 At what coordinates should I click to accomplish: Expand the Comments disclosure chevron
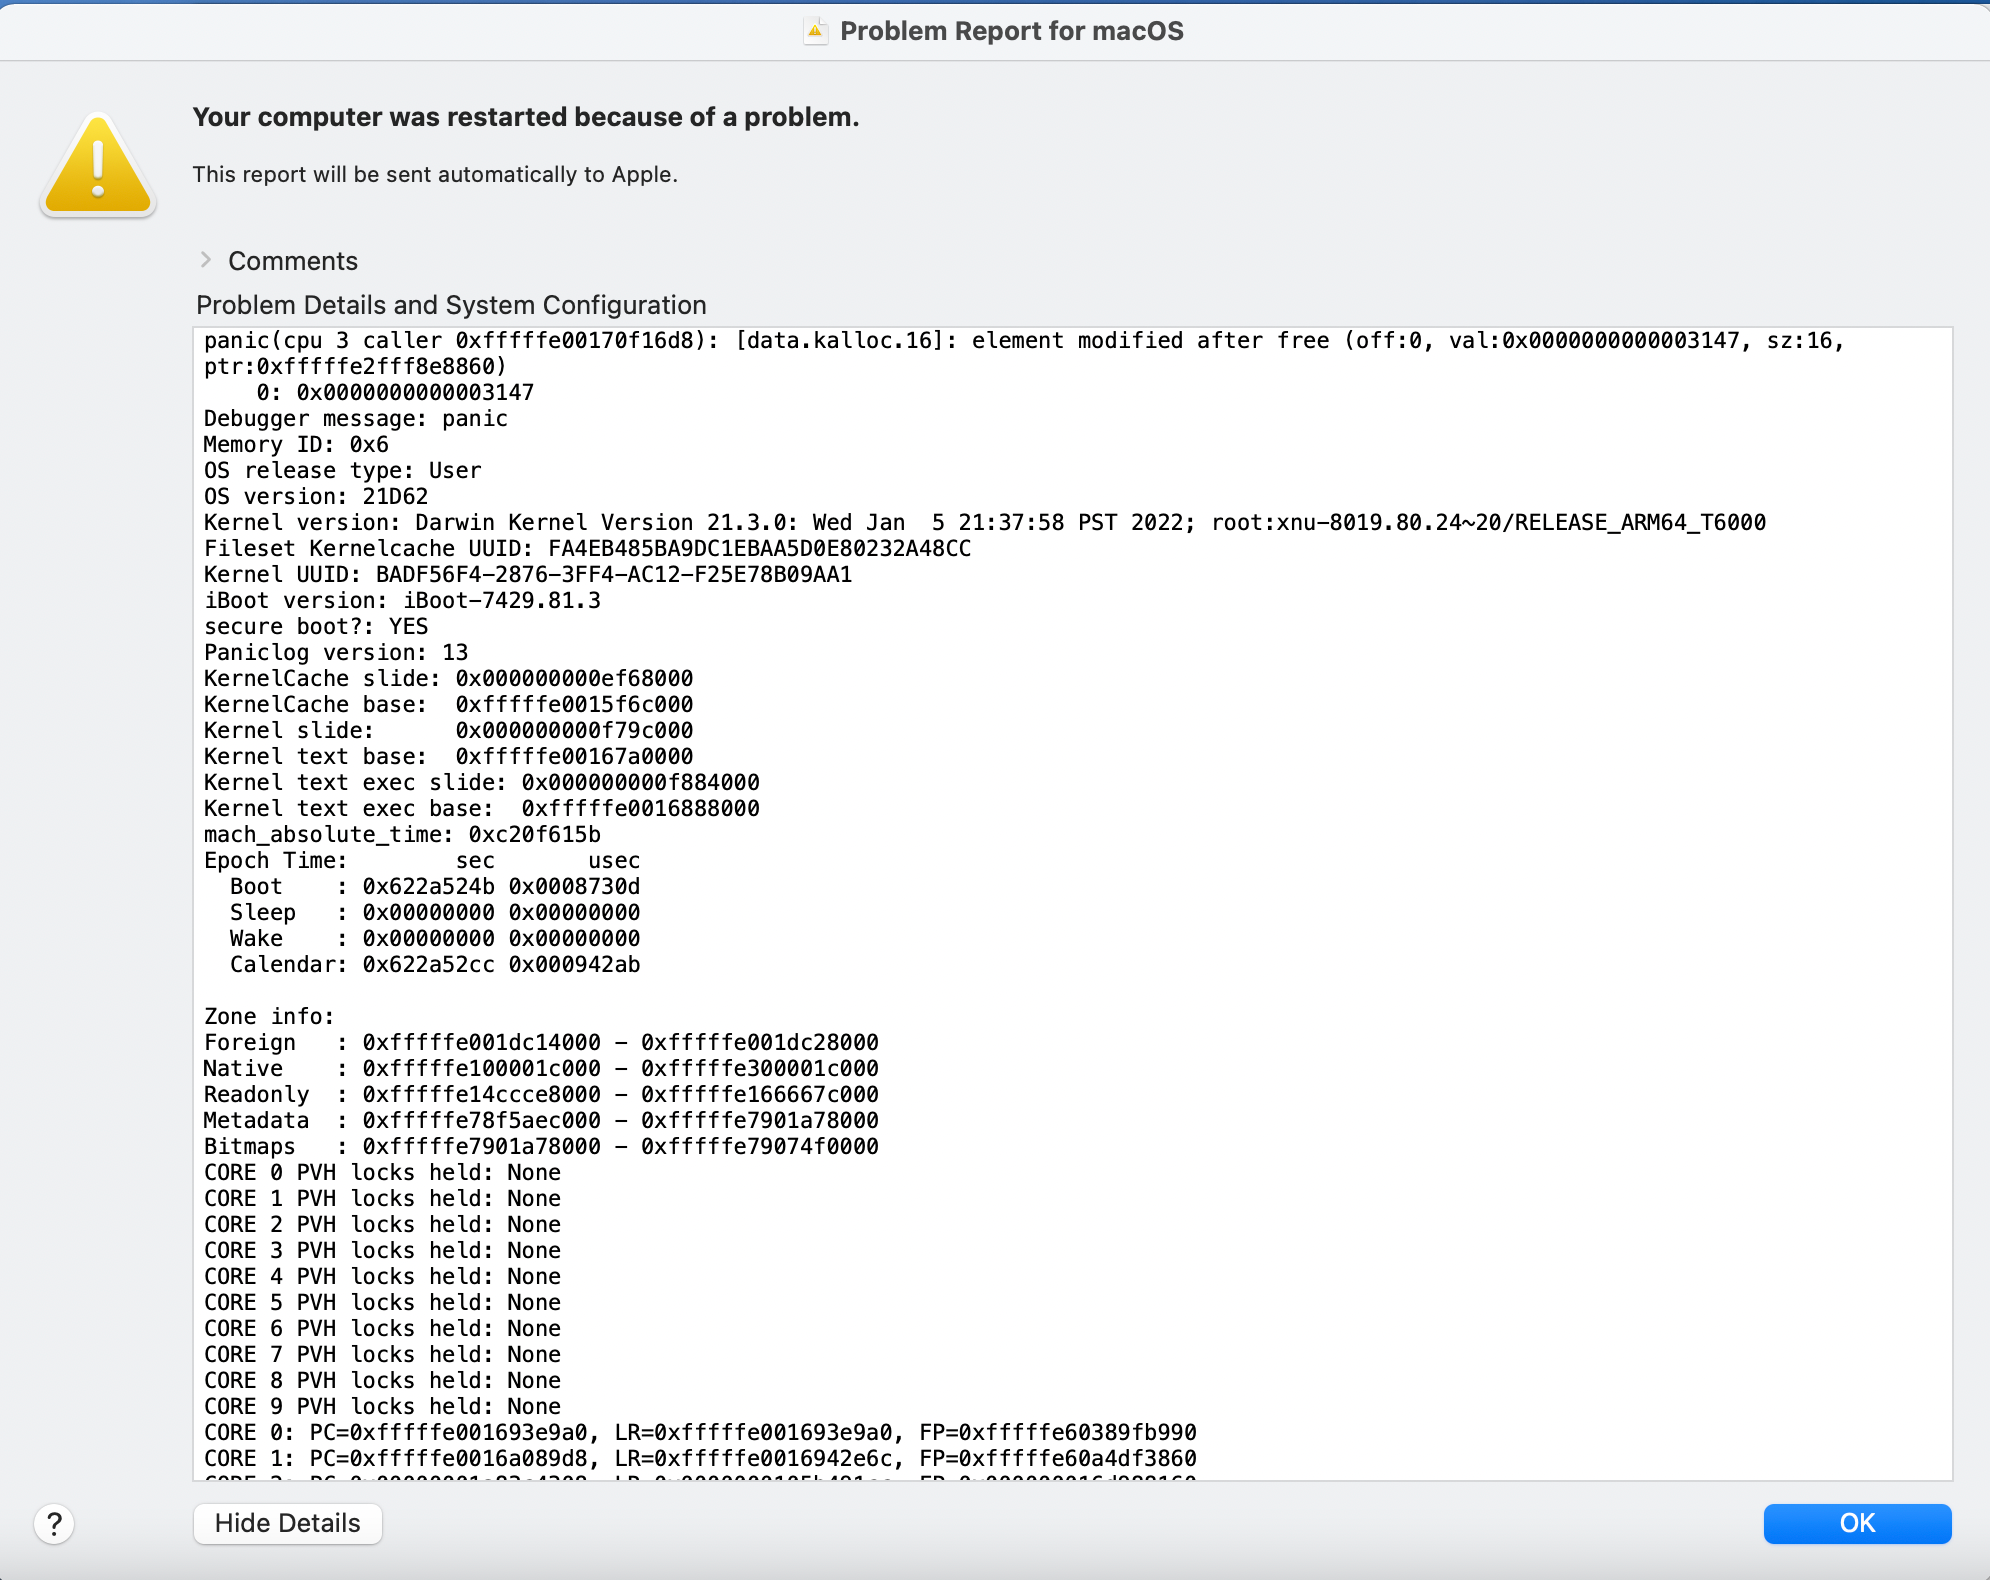[205, 260]
